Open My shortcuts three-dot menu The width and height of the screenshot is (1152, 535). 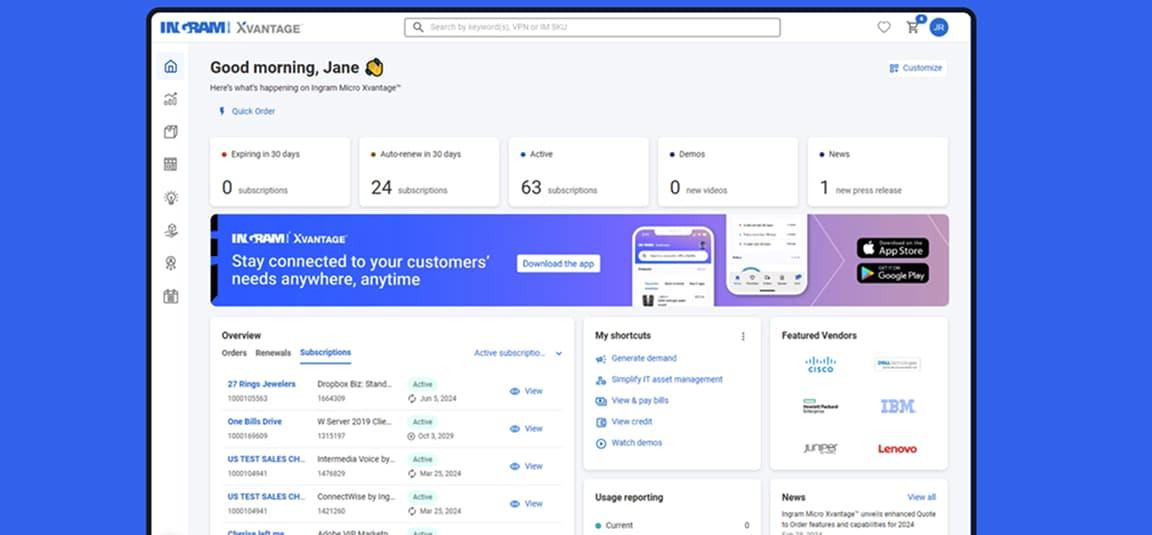point(743,337)
